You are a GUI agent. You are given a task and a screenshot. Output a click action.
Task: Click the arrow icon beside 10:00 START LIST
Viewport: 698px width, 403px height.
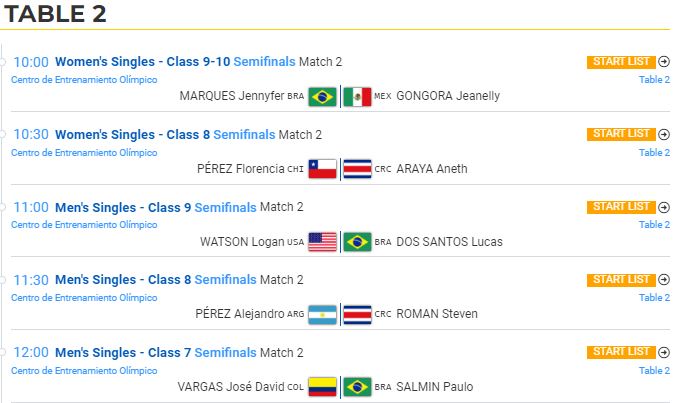click(x=664, y=61)
